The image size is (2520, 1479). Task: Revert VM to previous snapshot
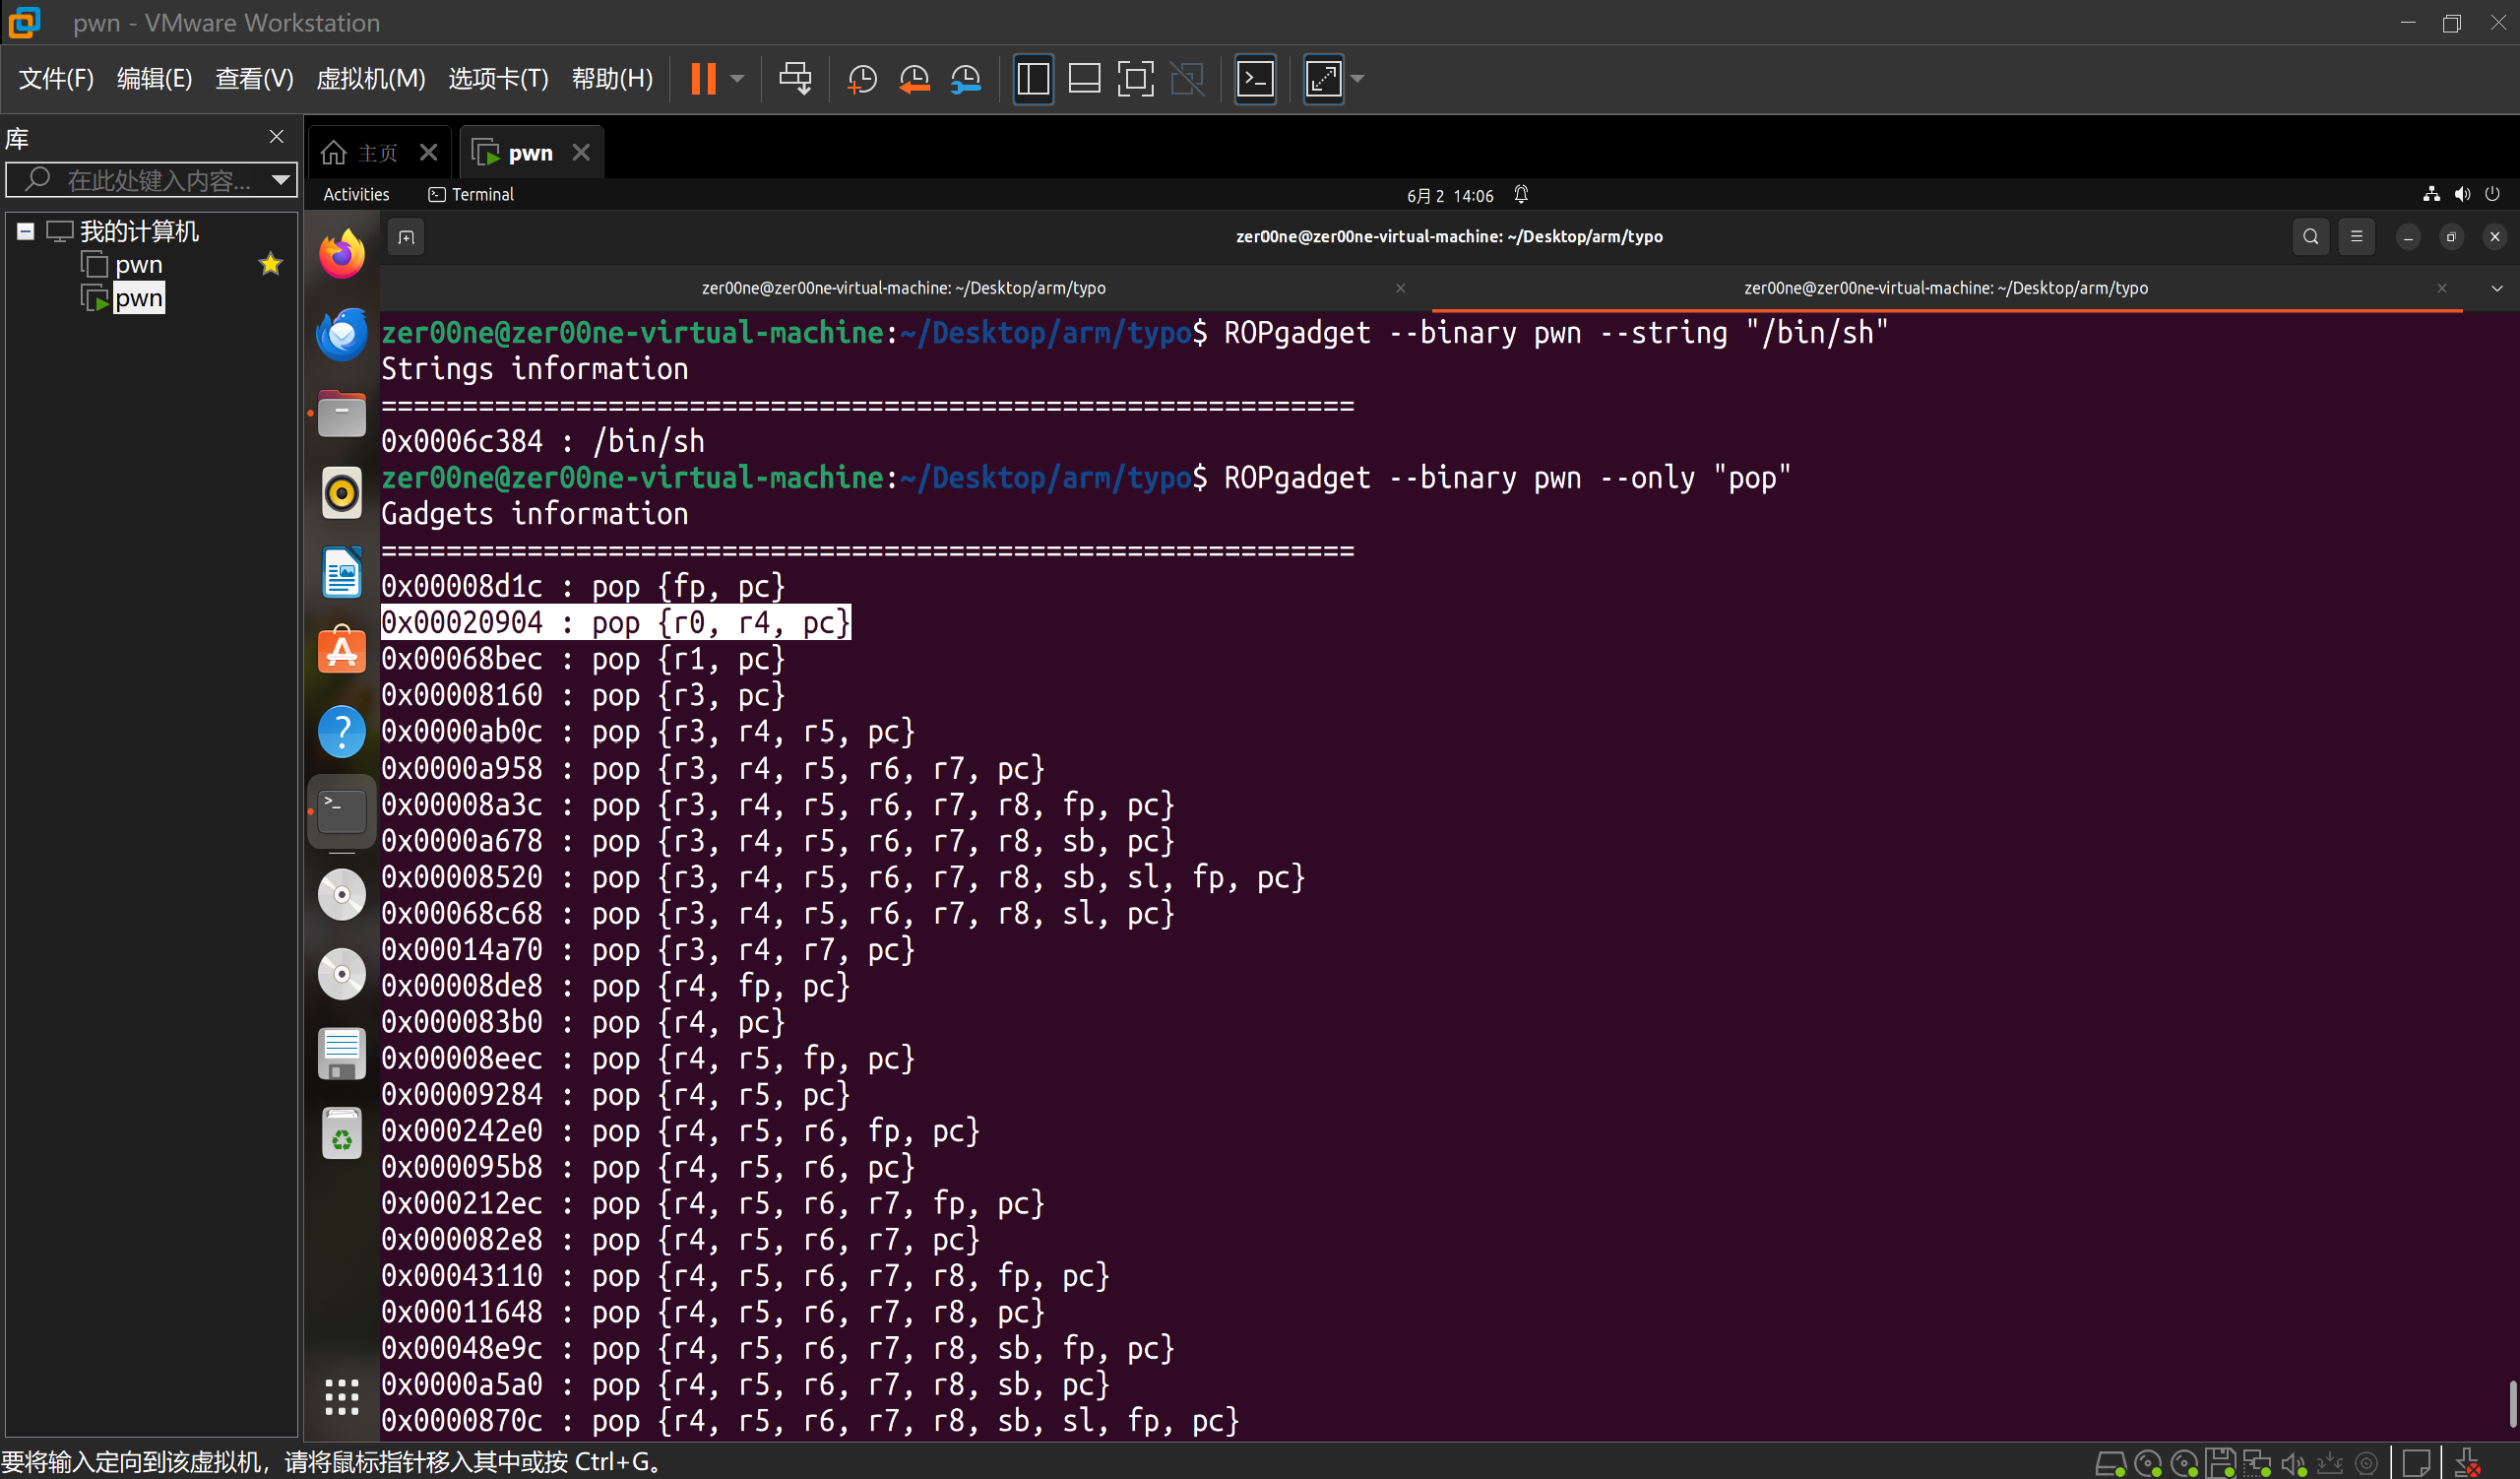click(x=914, y=78)
